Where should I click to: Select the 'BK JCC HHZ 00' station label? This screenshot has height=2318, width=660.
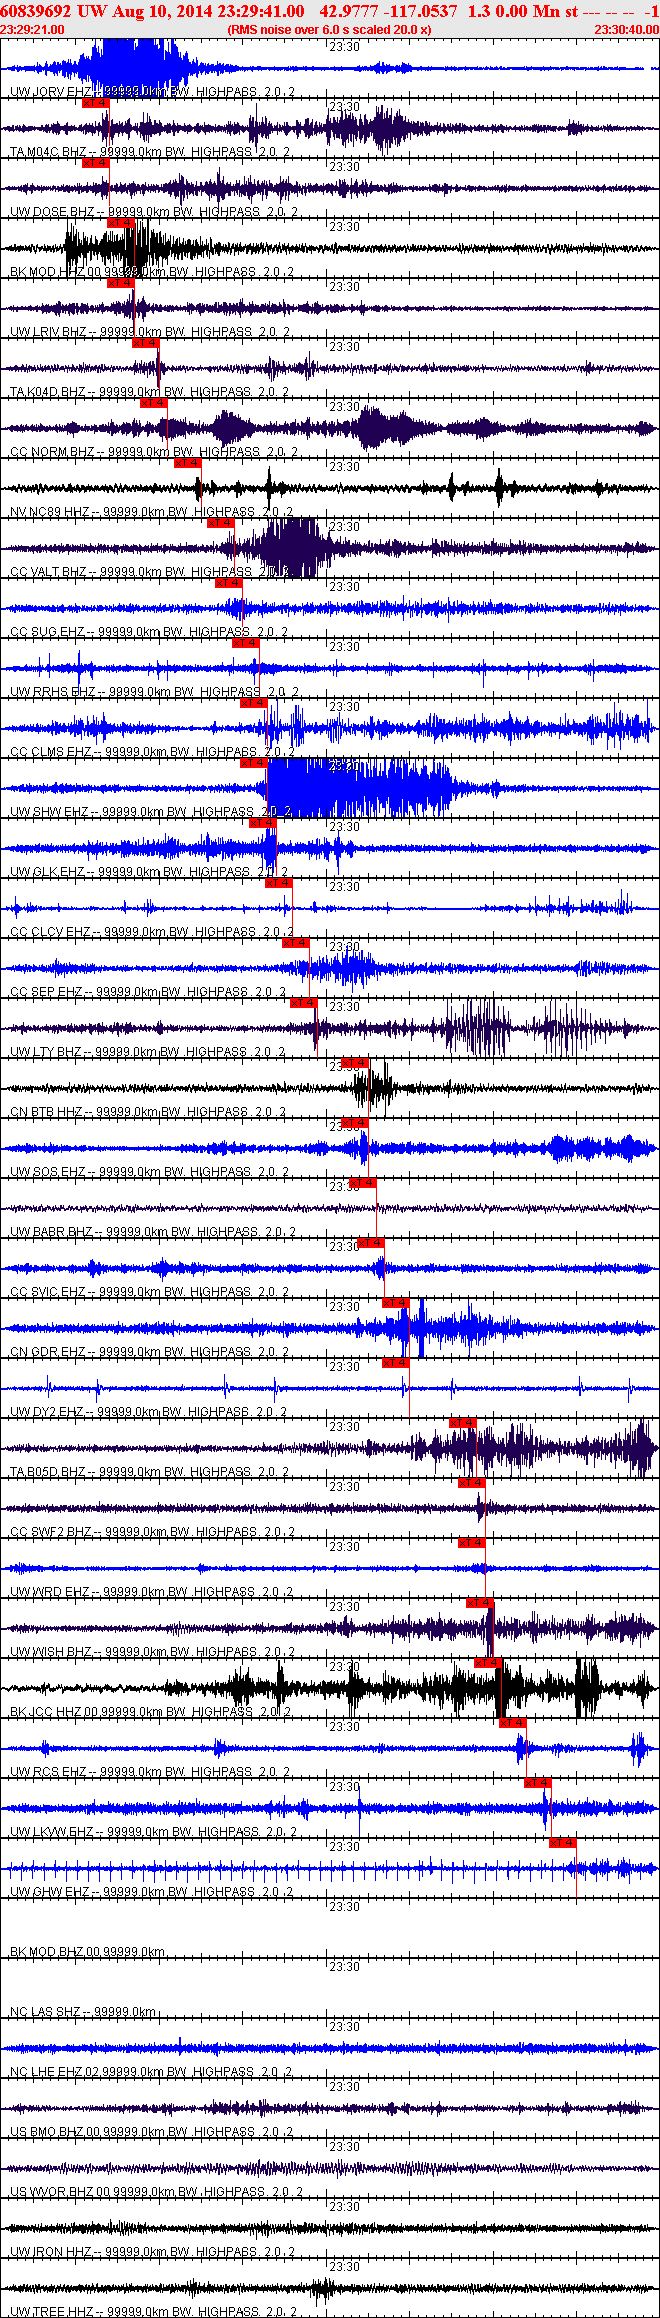pos(54,1712)
